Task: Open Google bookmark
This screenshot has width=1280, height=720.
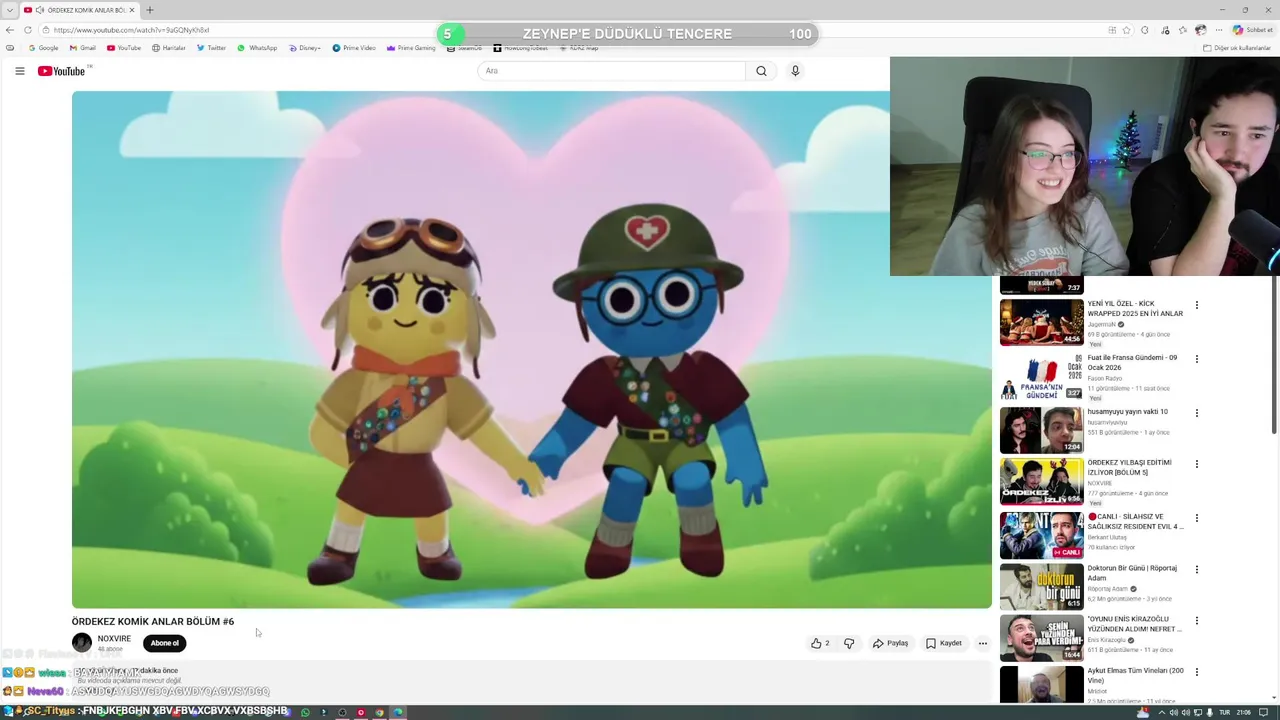Action: (x=44, y=48)
